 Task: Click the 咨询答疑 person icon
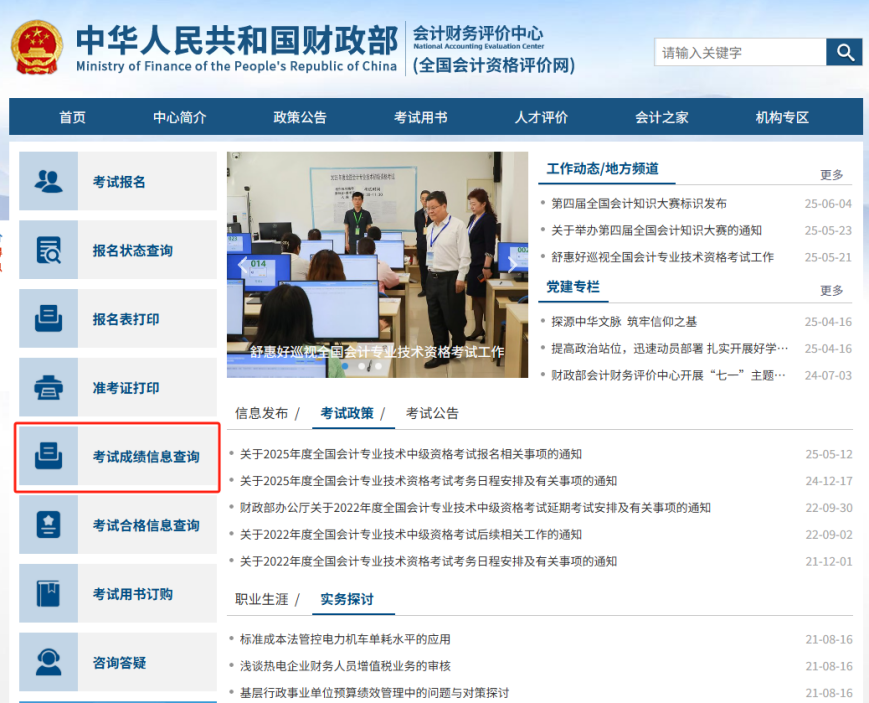tap(49, 662)
